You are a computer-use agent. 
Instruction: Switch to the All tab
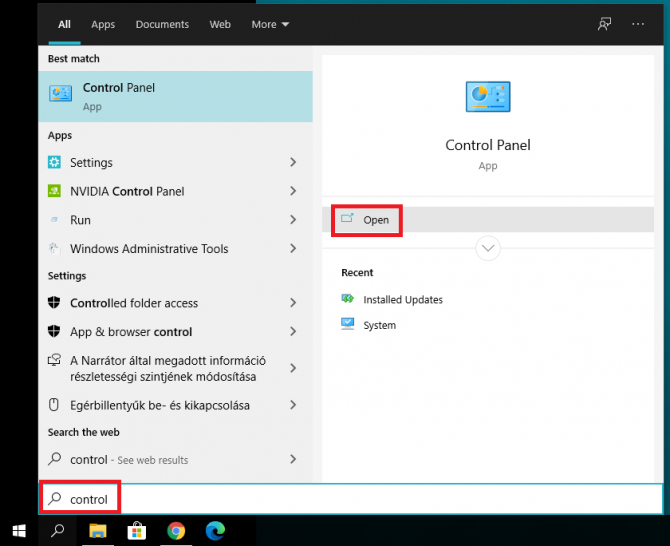(64, 24)
